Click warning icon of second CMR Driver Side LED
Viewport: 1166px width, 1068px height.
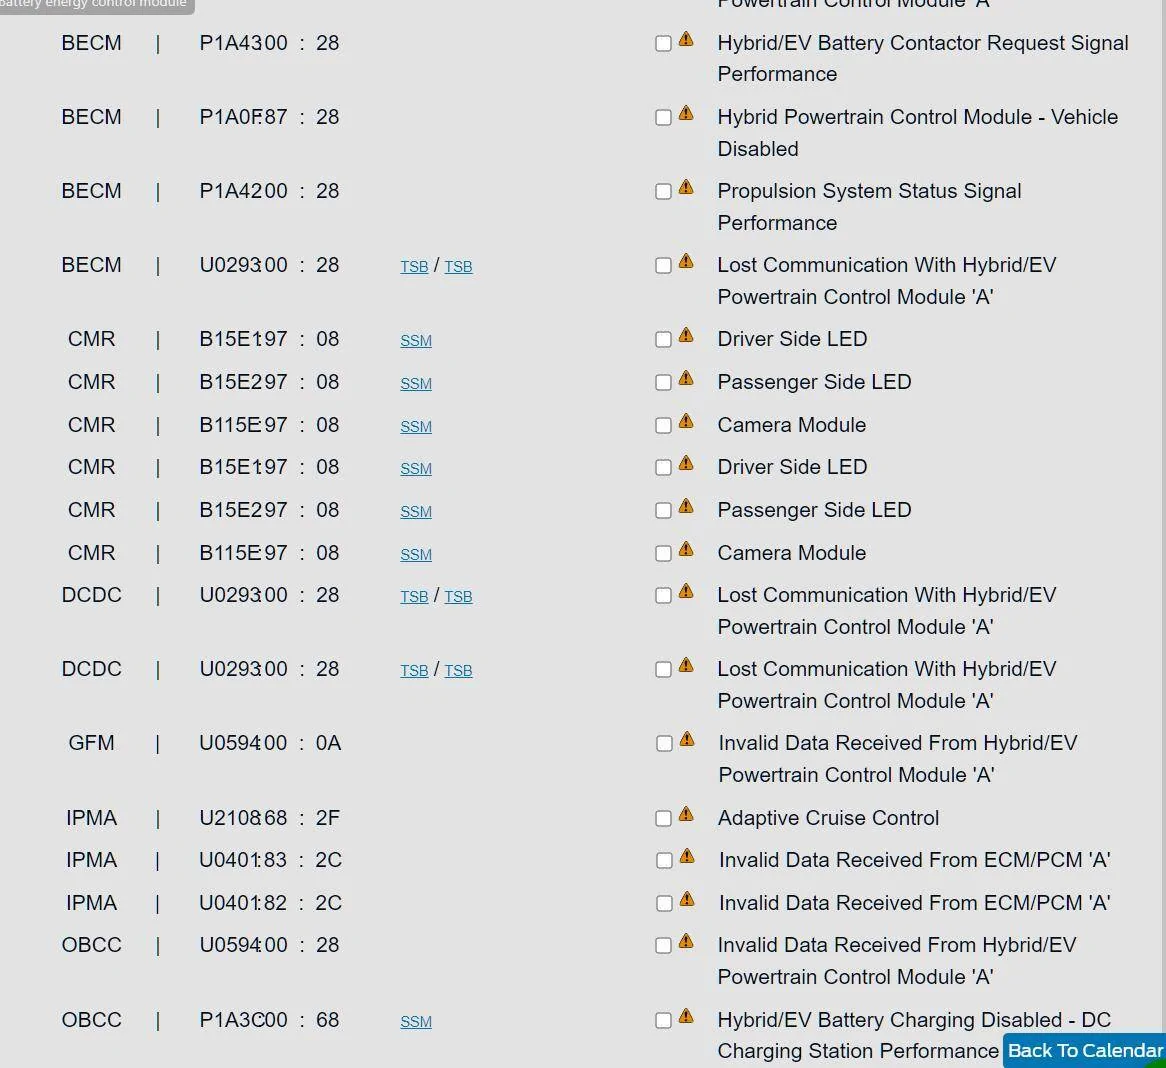click(686, 463)
